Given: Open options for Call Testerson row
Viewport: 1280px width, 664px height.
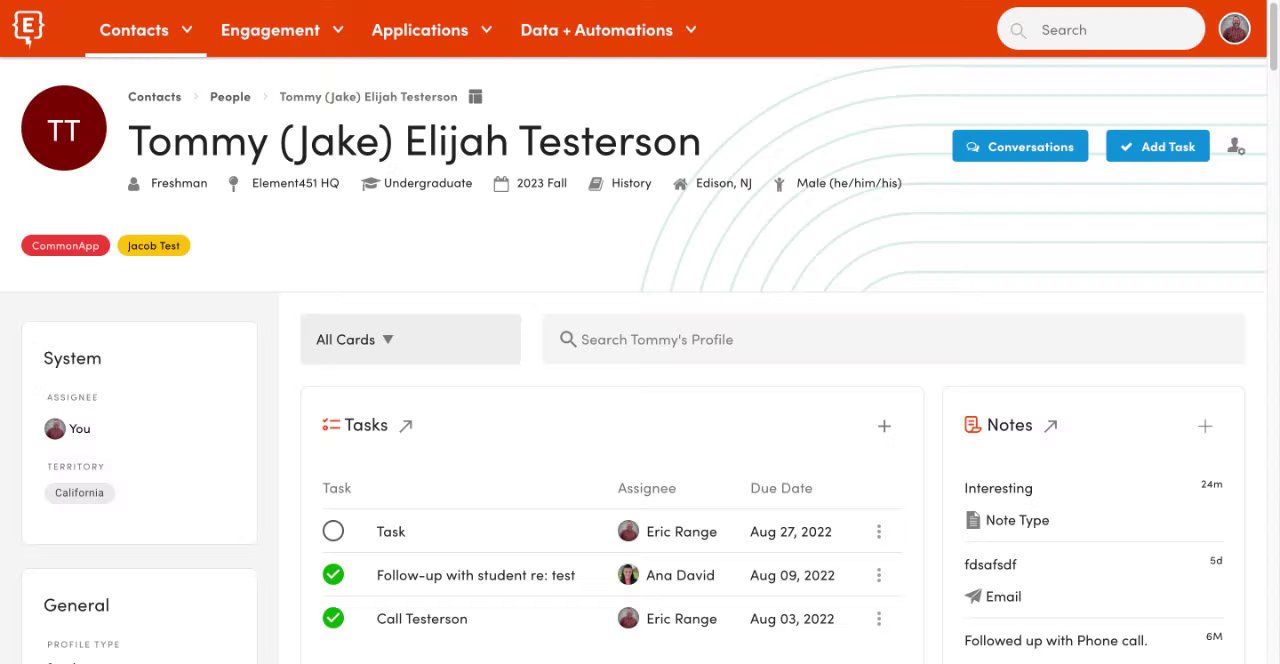Looking at the screenshot, I should pyautogui.click(x=879, y=619).
